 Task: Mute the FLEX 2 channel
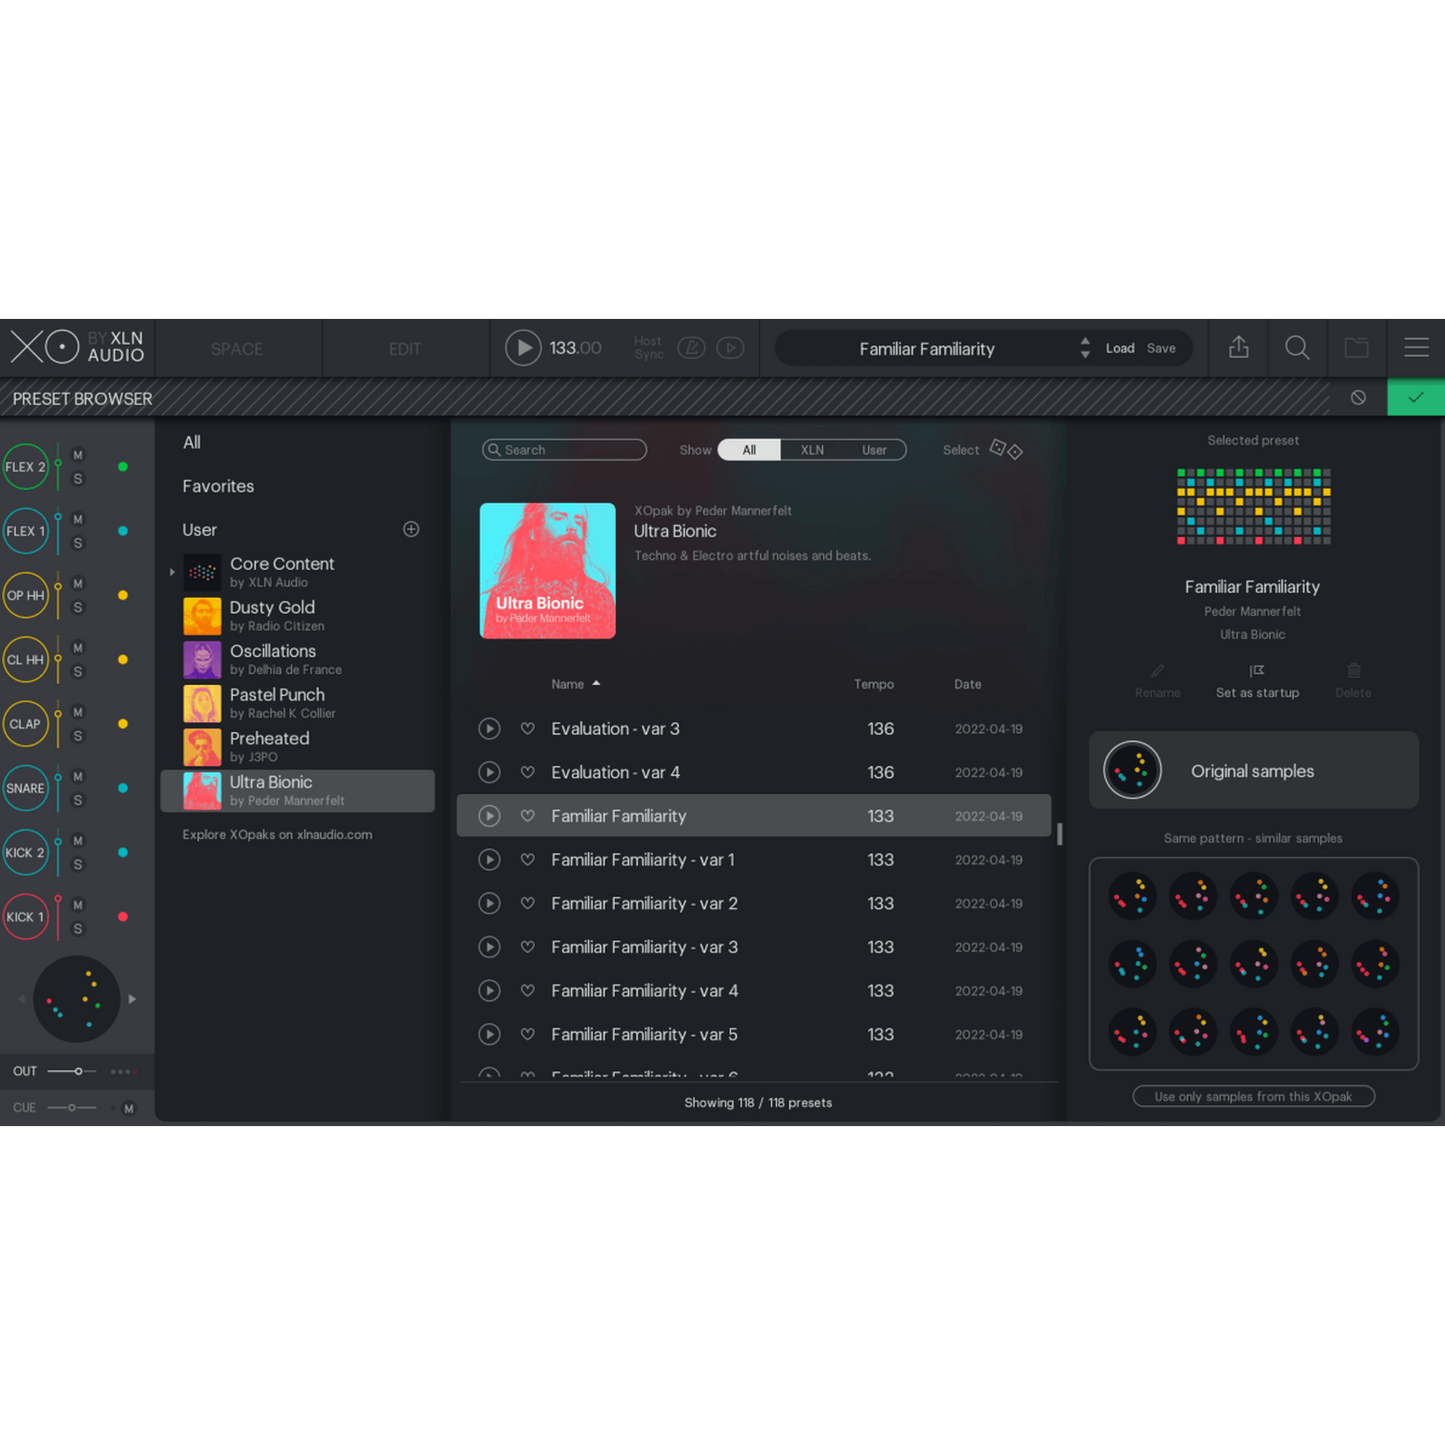coord(78,455)
